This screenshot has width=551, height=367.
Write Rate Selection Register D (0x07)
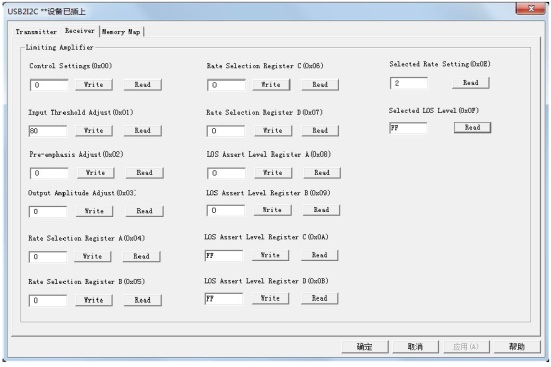click(273, 130)
